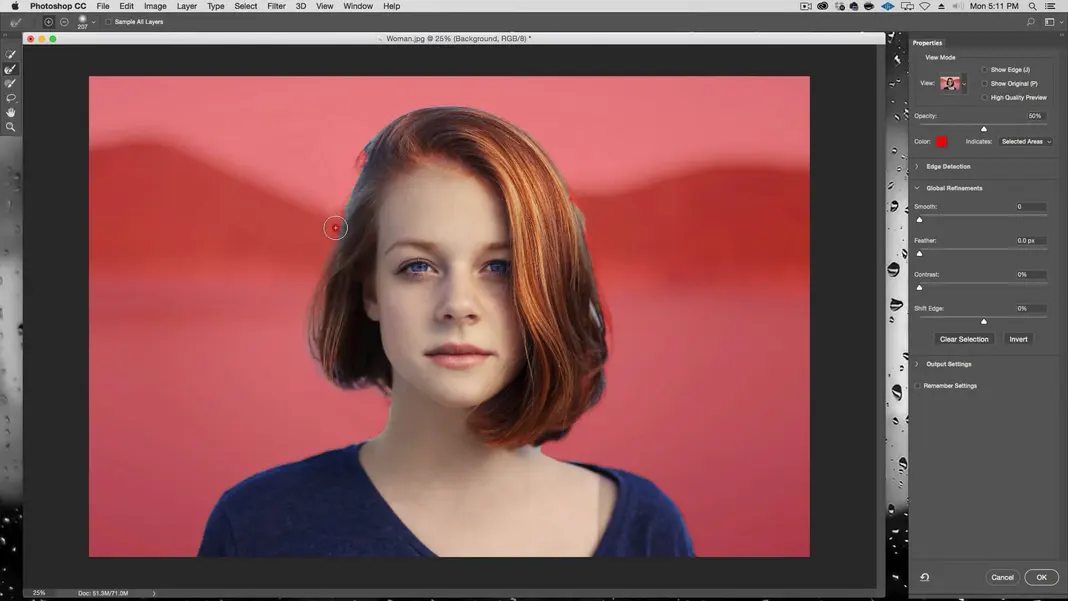1068x601 pixels.
Task: Click the workspace layout icon
Action: coord(1050,22)
